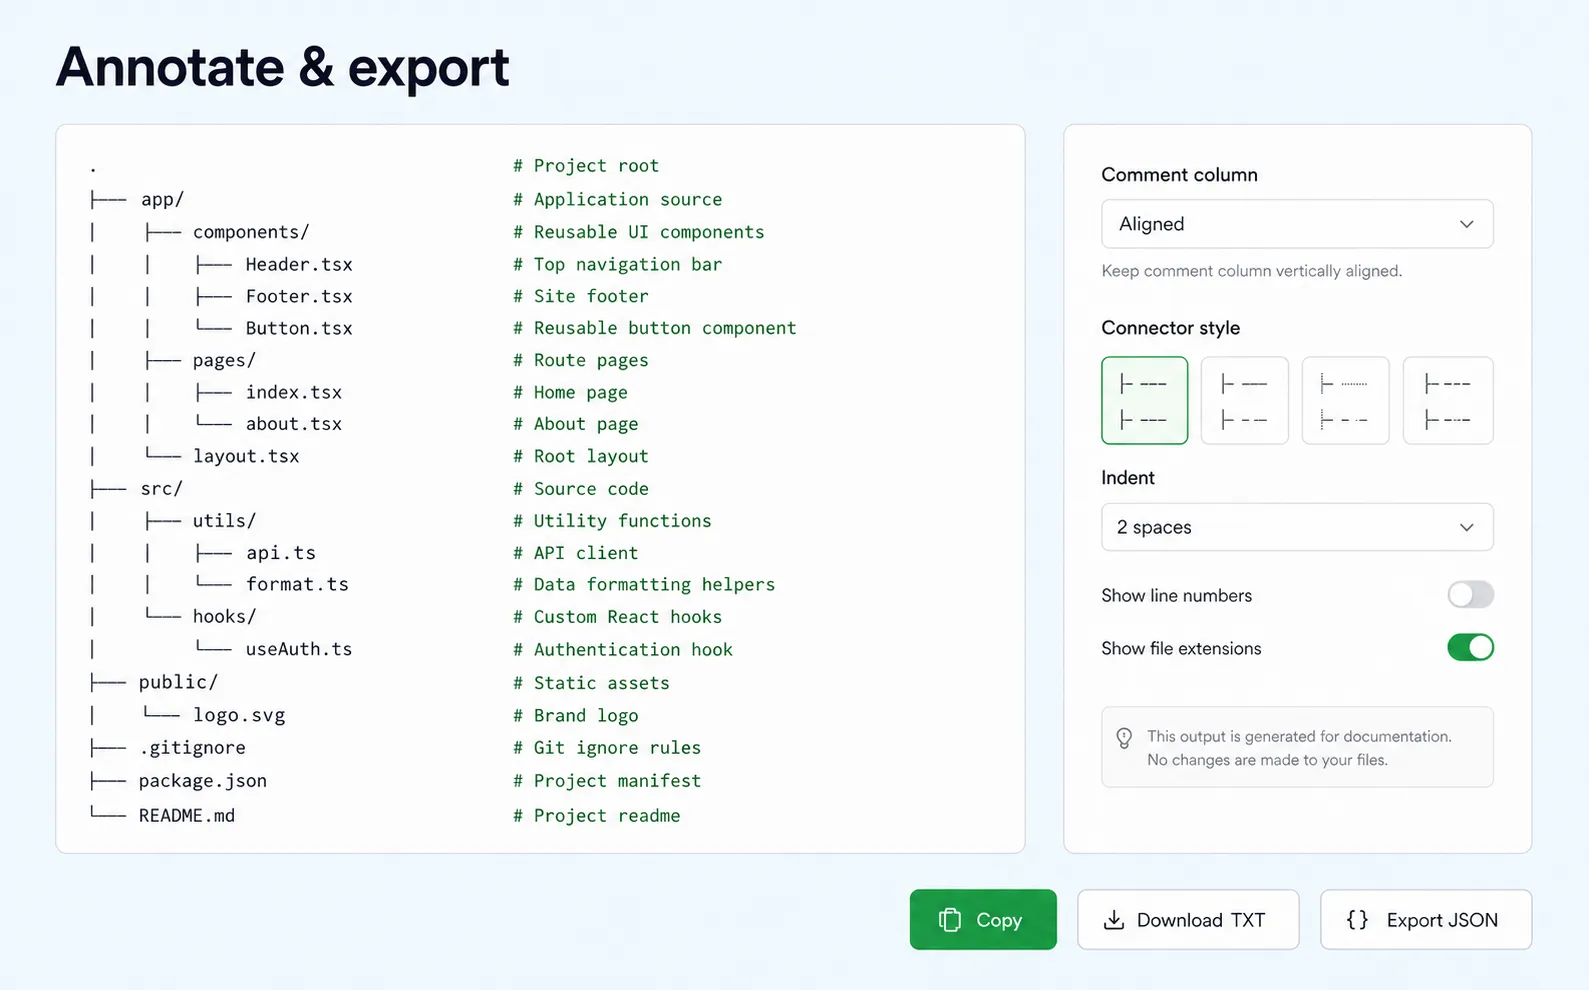Enable Show line numbers toggle
Viewport: 1589px width, 990px height.
click(1470, 594)
